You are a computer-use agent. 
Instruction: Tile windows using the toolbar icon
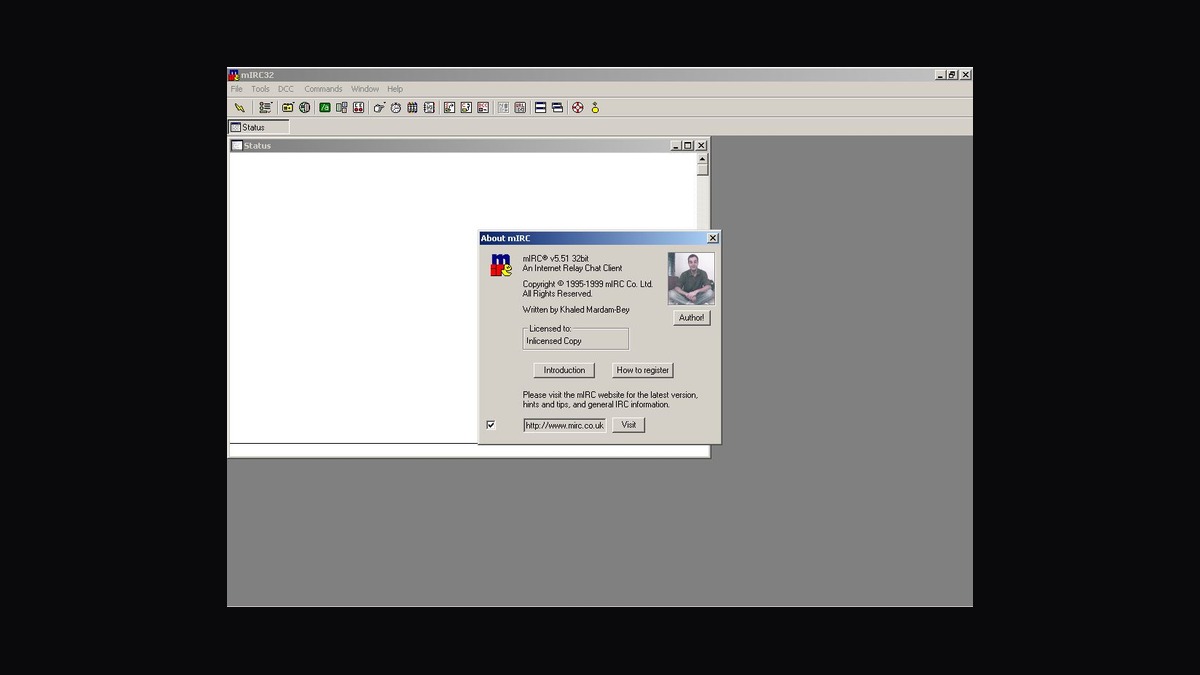[x=540, y=108]
